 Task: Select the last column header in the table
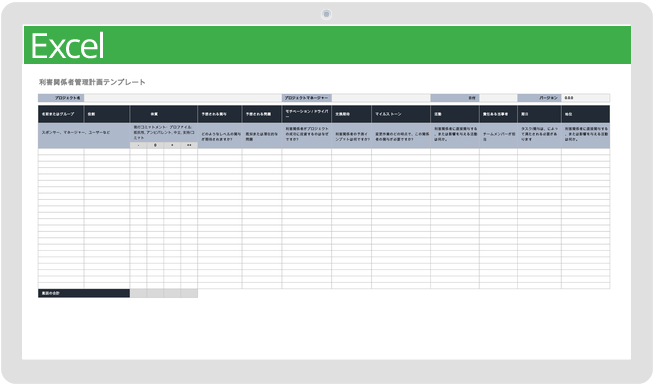click(586, 114)
